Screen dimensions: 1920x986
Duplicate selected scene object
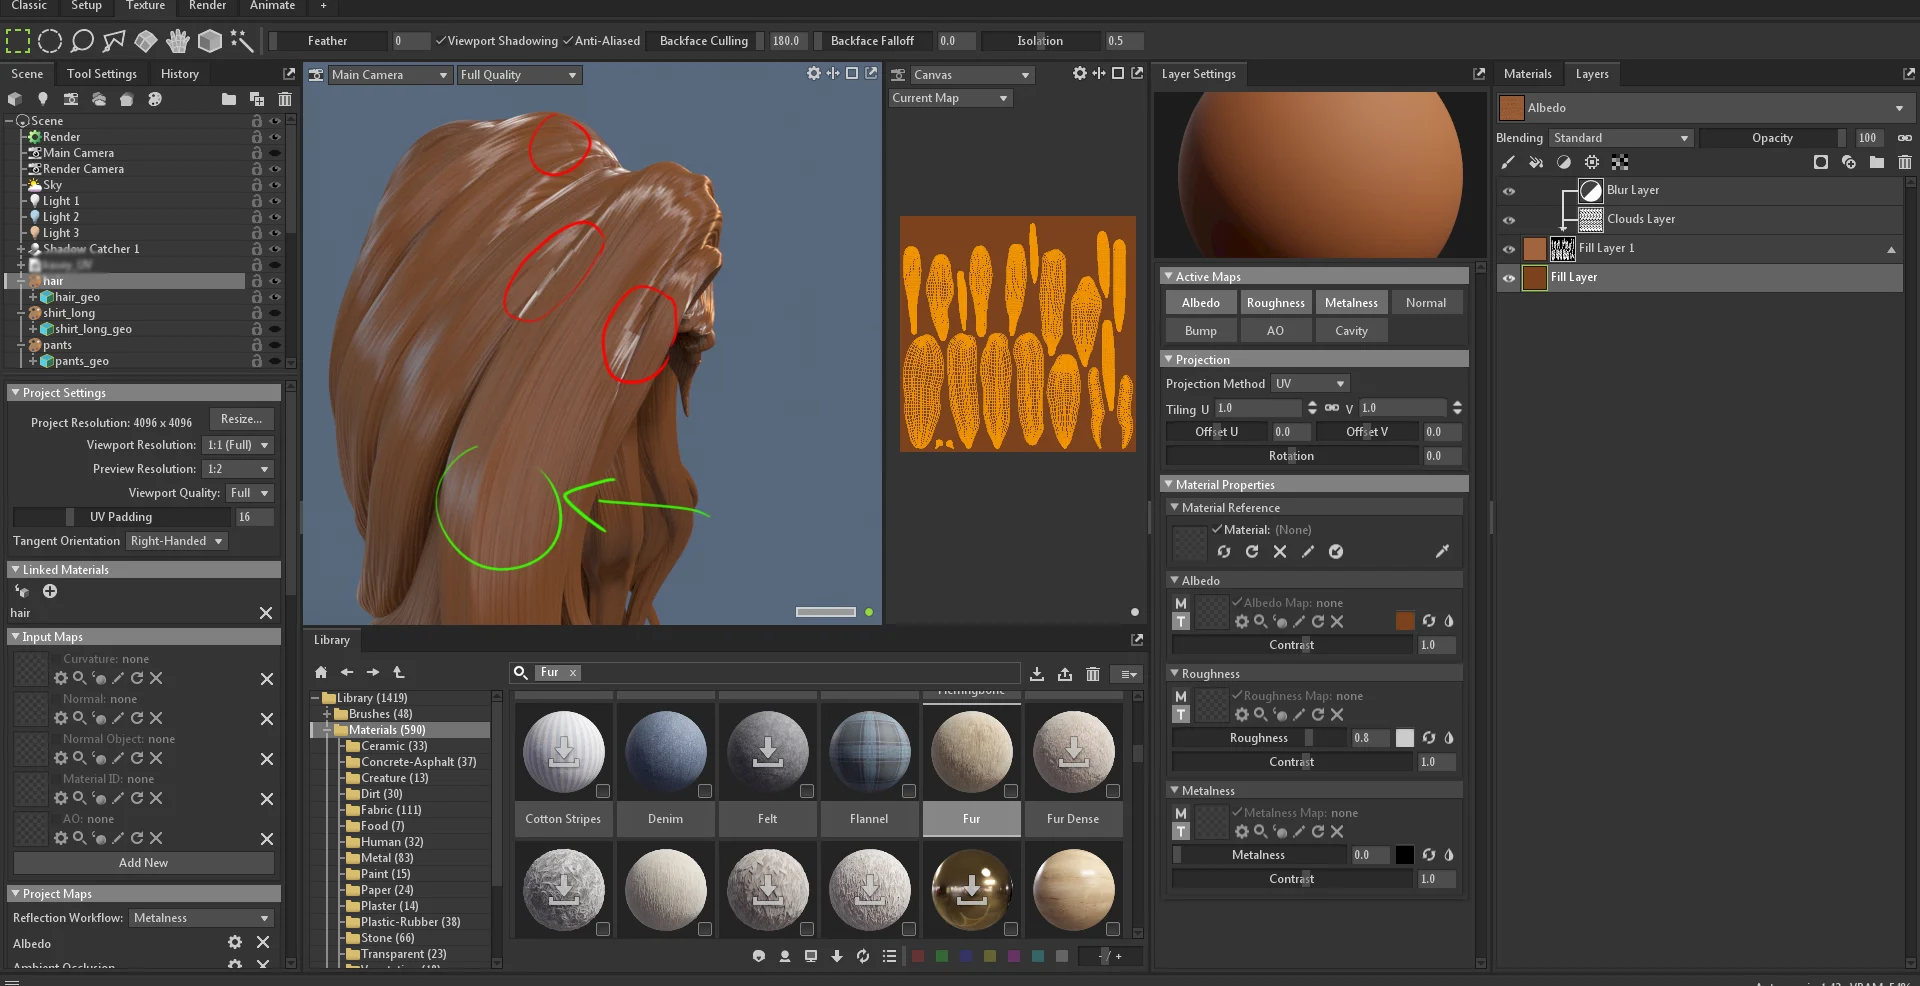257,99
